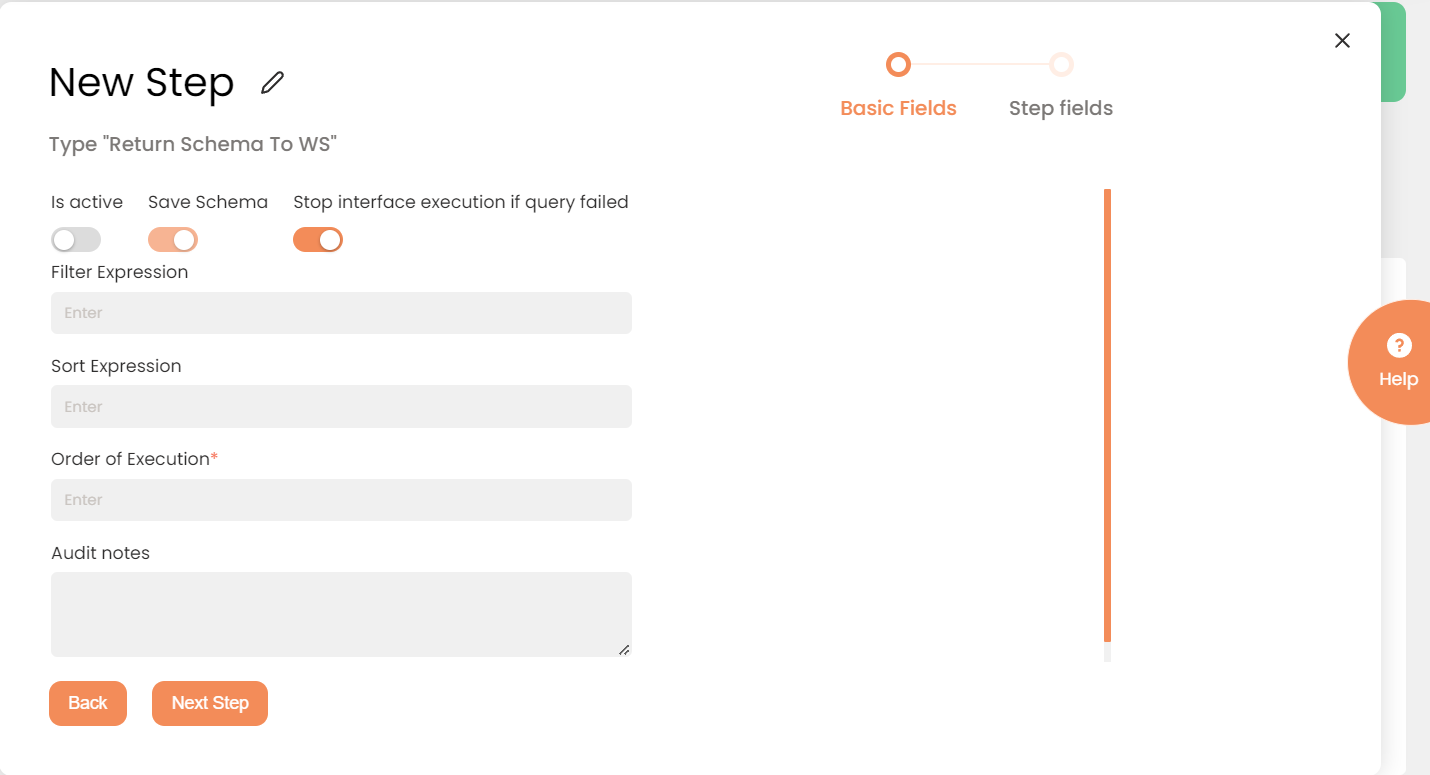
Task: Focus the Filter Expression input field
Action: click(x=341, y=313)
